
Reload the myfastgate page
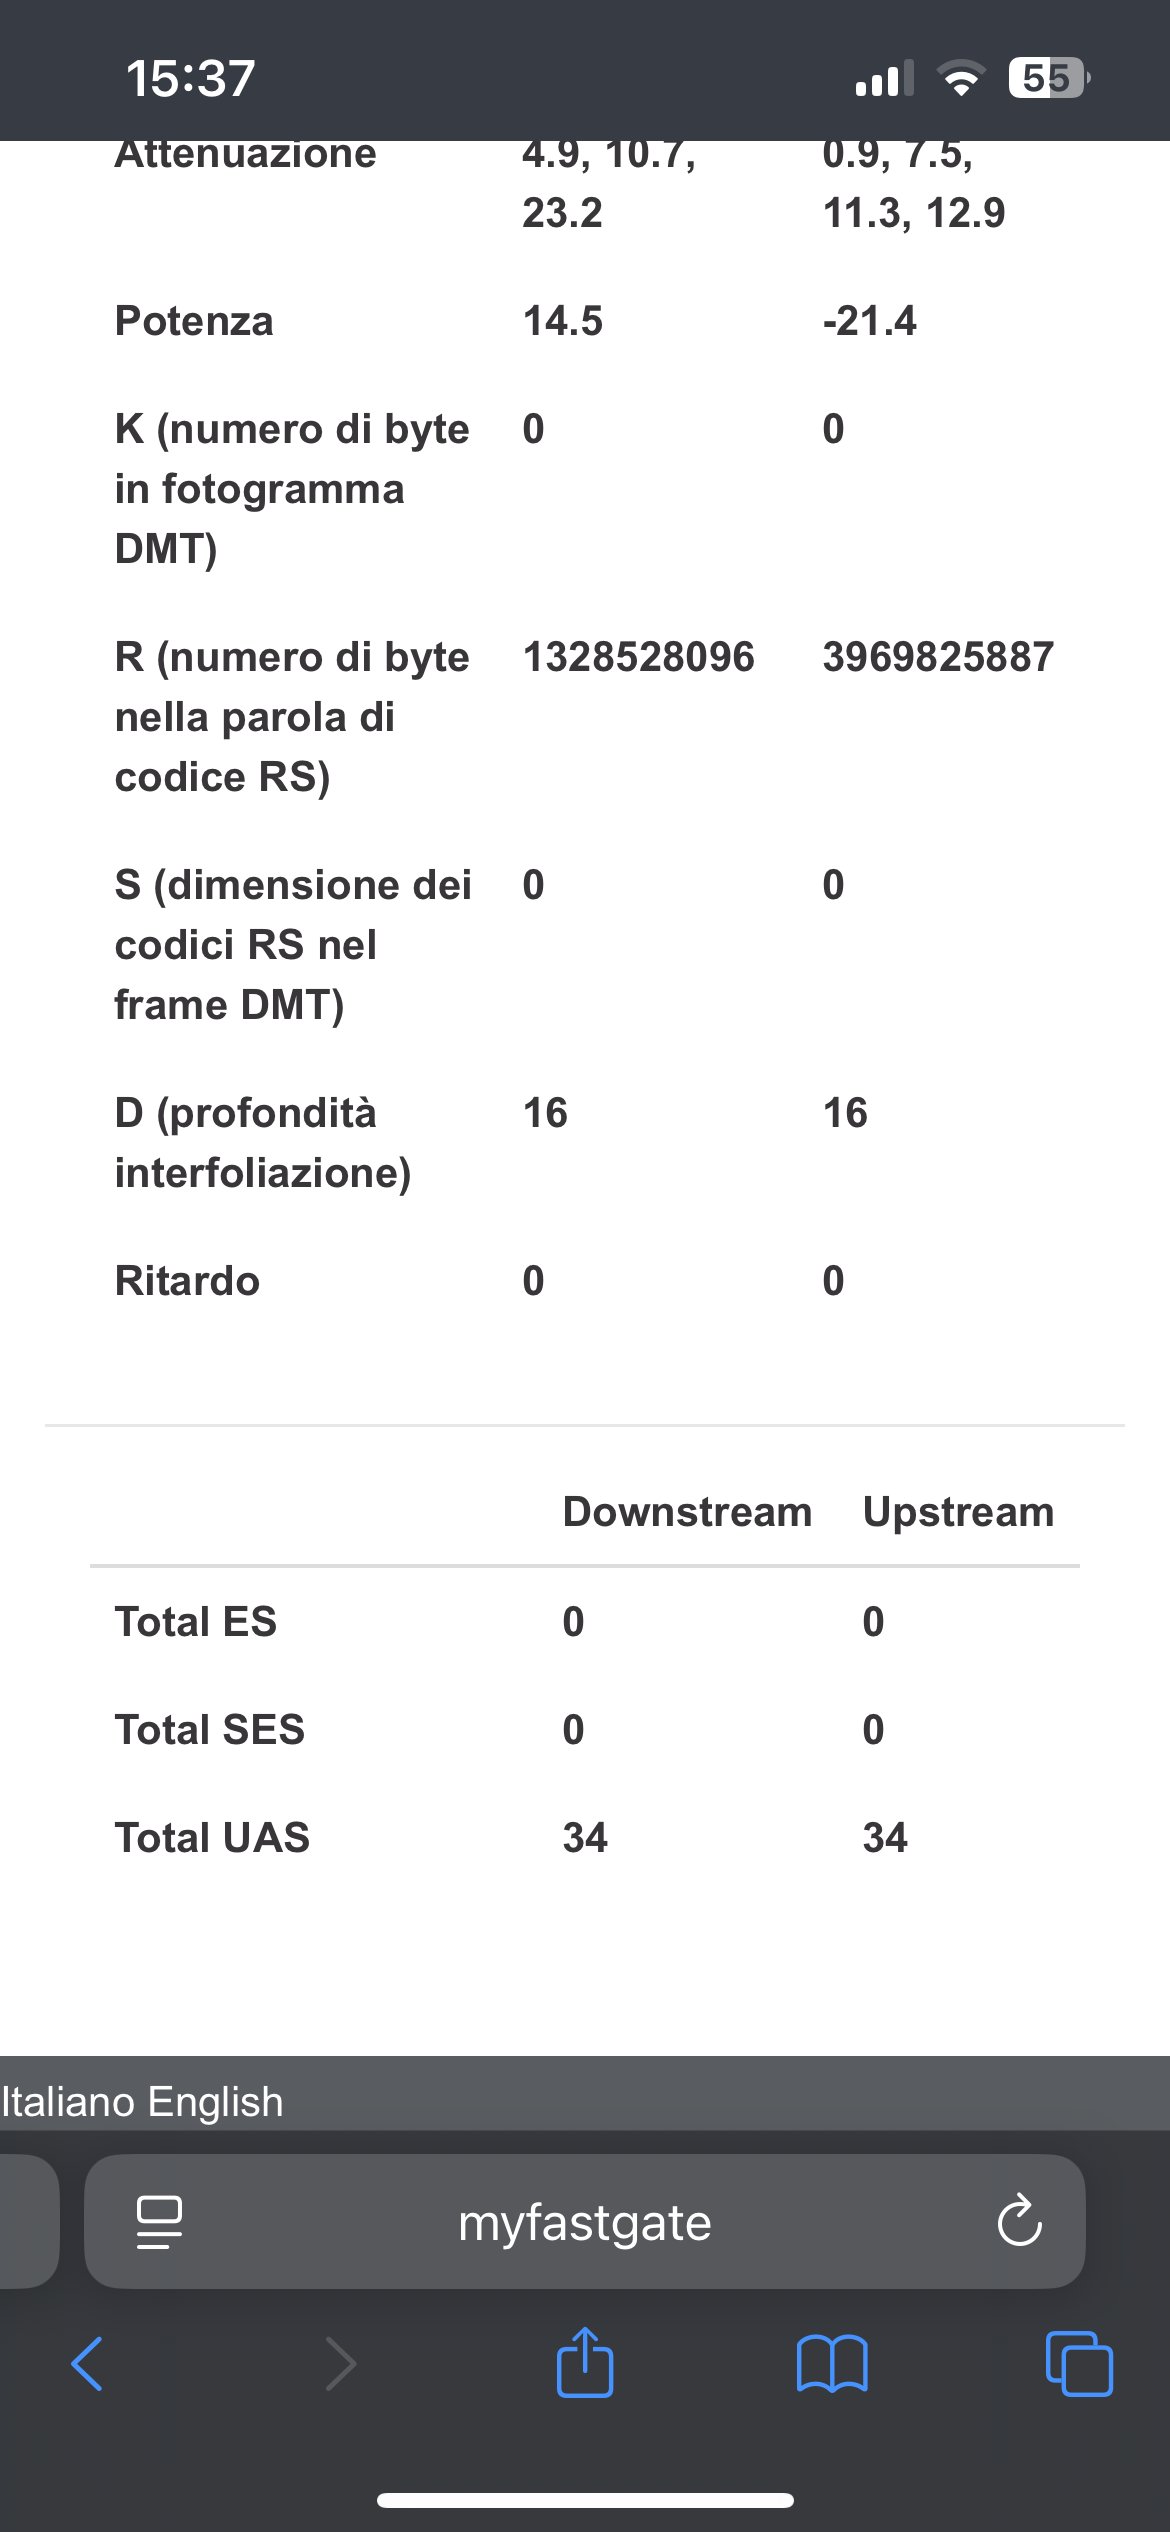point(1019,2222)
